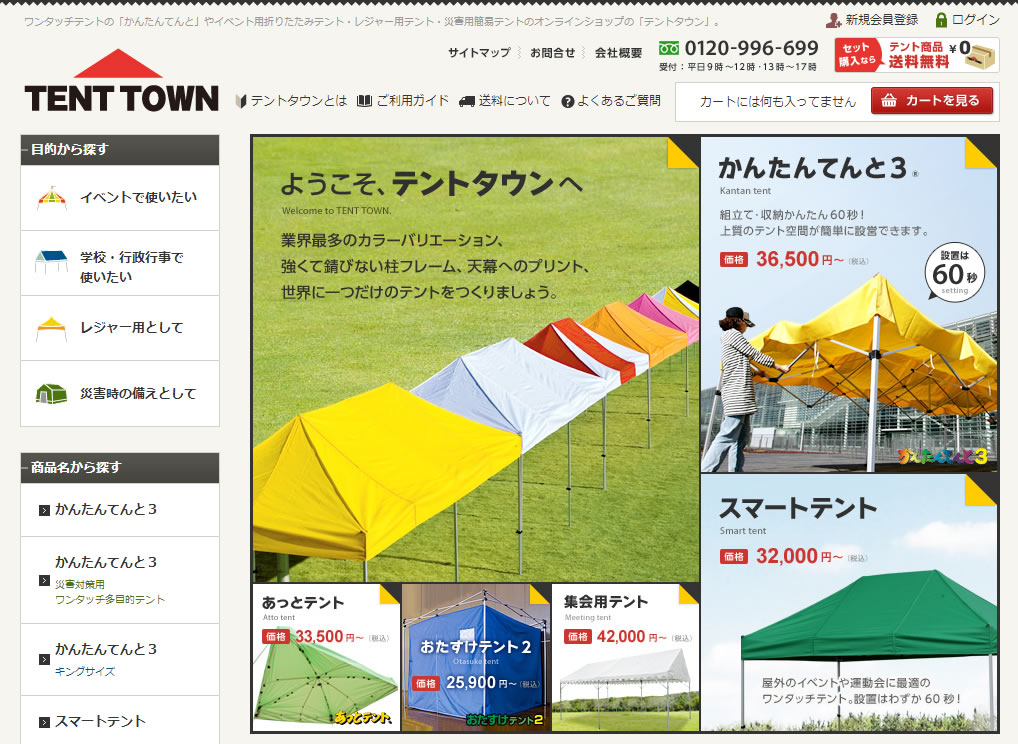Select the あっとテント green tent thumbnail
This screenshot has width=1018, height=744.
pyautogui.click(x=326, y=658)
